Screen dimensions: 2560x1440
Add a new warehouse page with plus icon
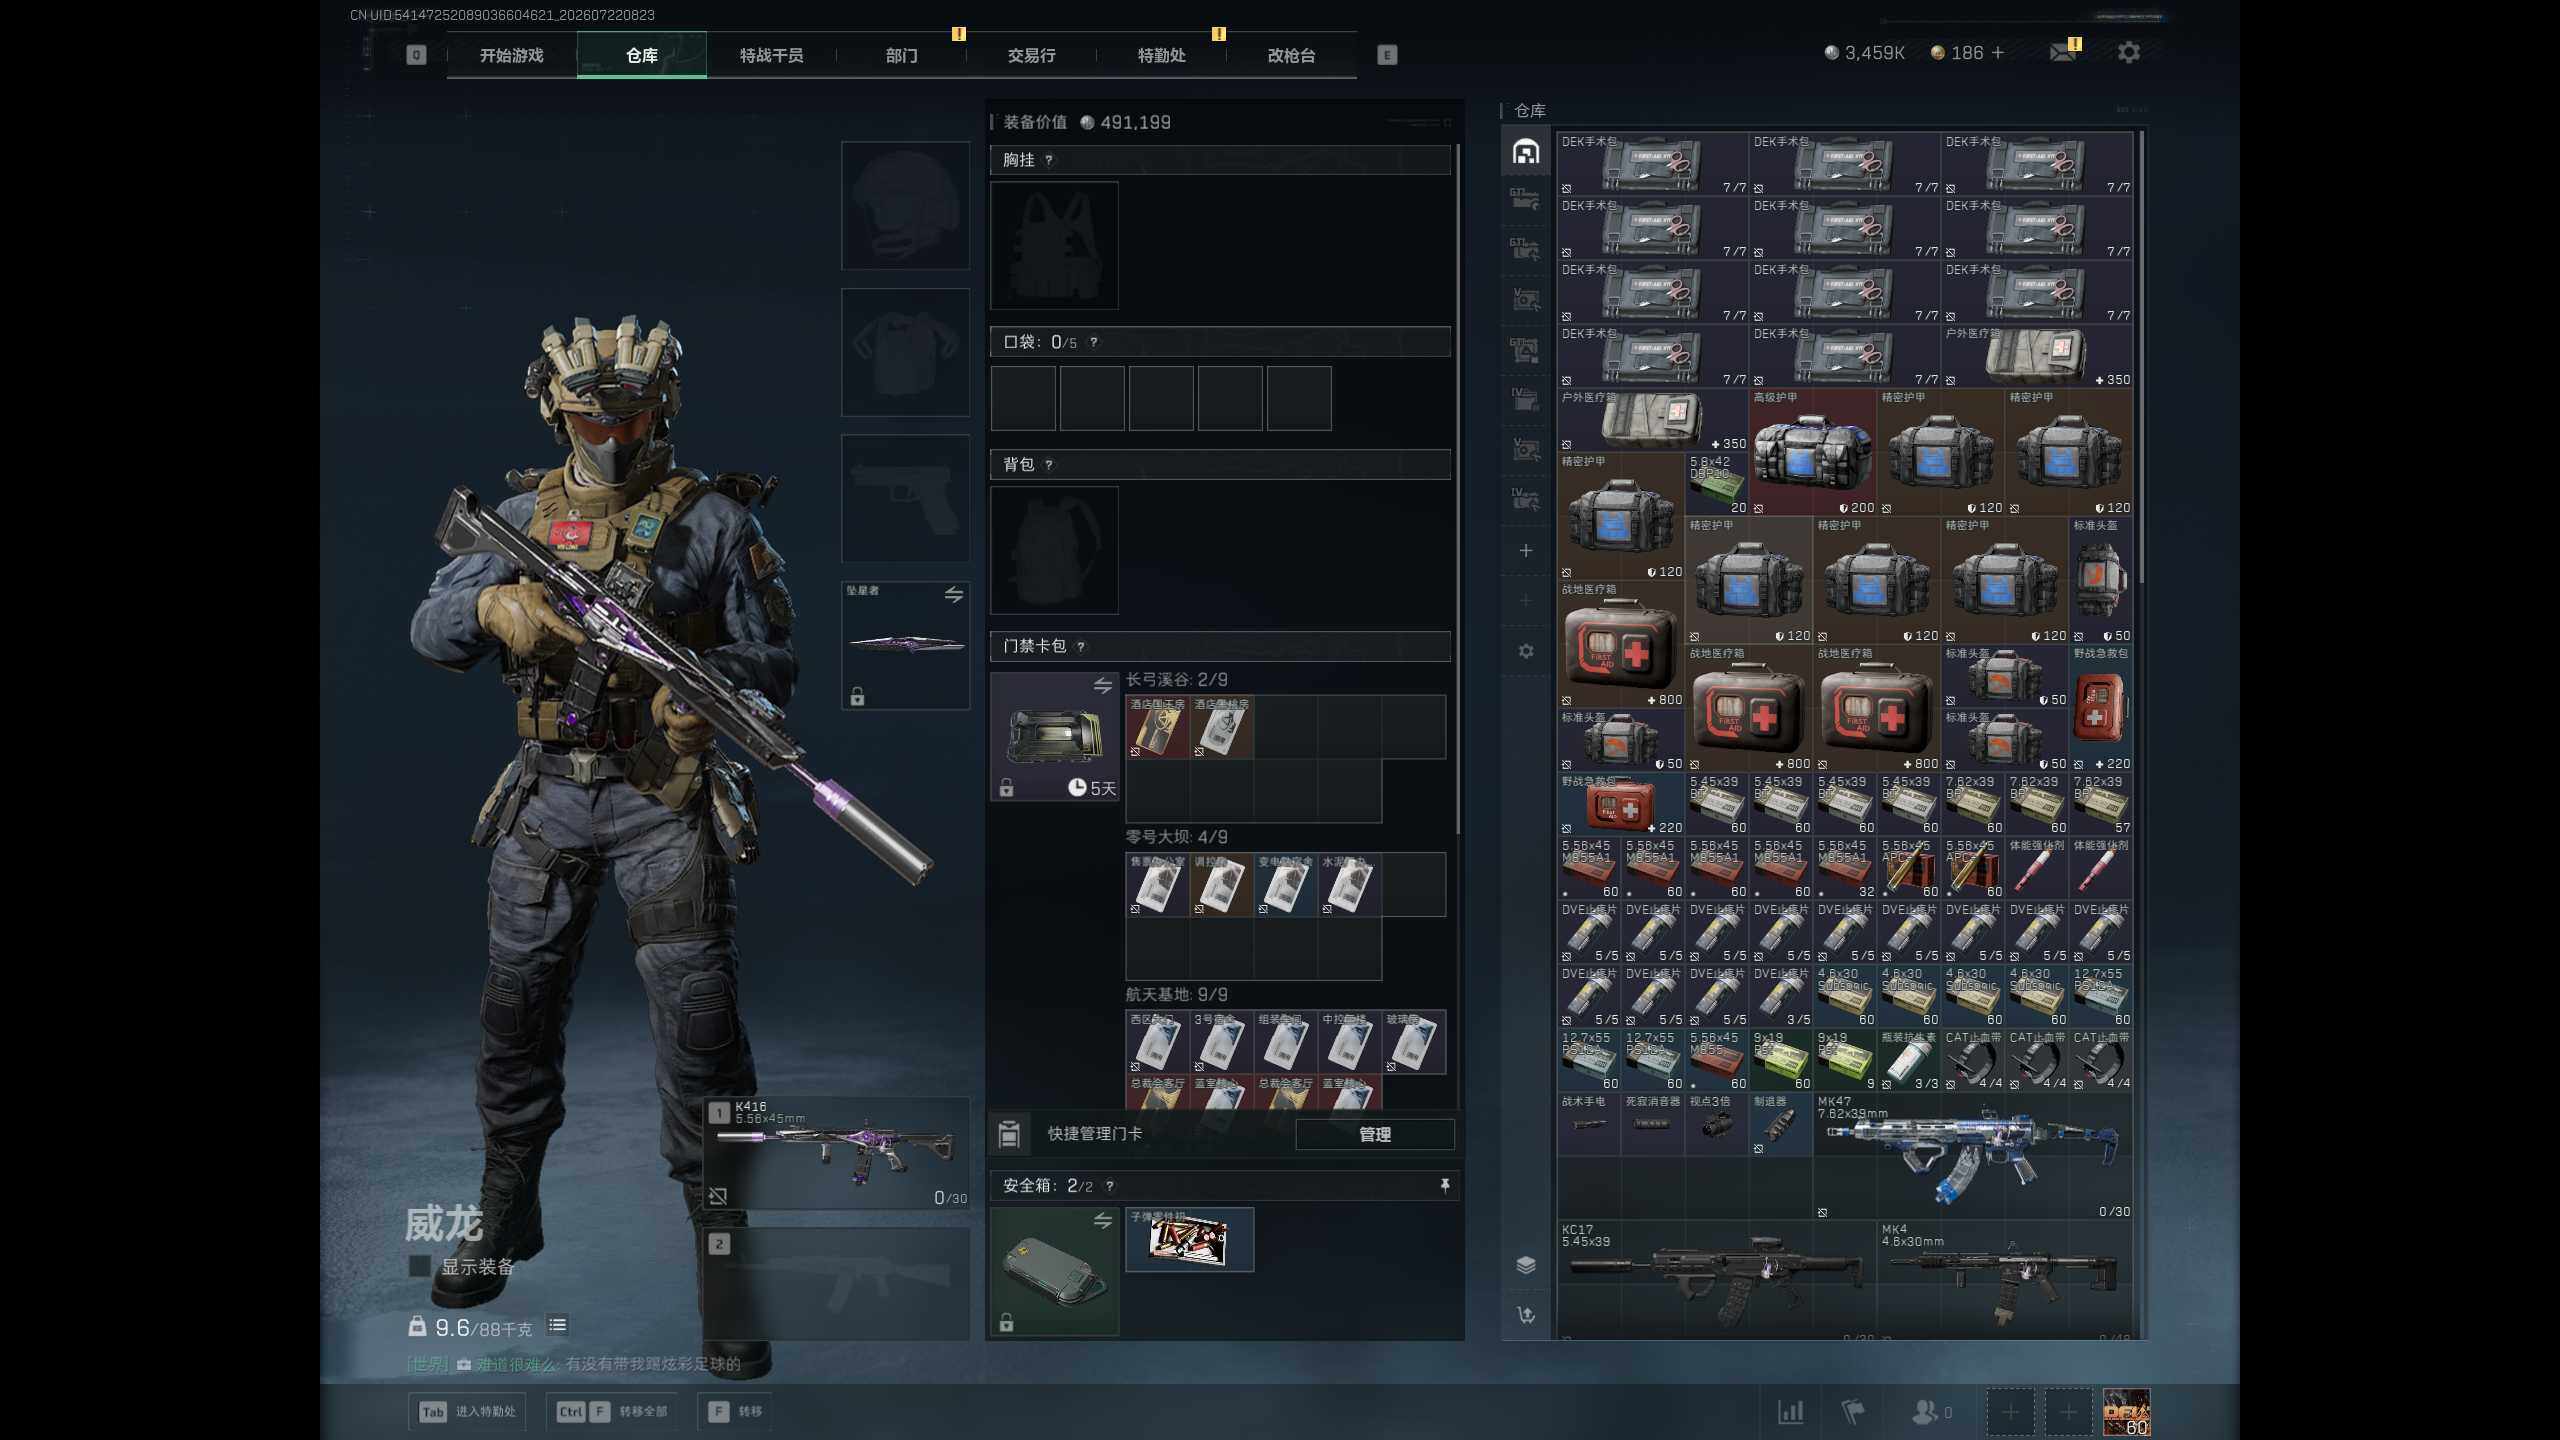[1526, 551]
